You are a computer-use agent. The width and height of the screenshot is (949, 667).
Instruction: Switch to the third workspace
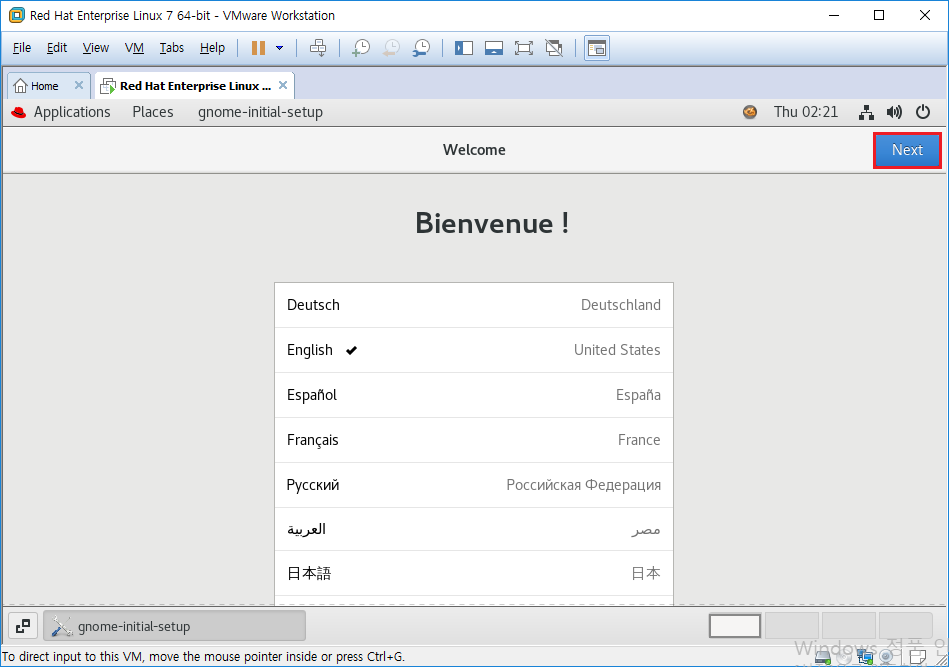click(849, 626)
